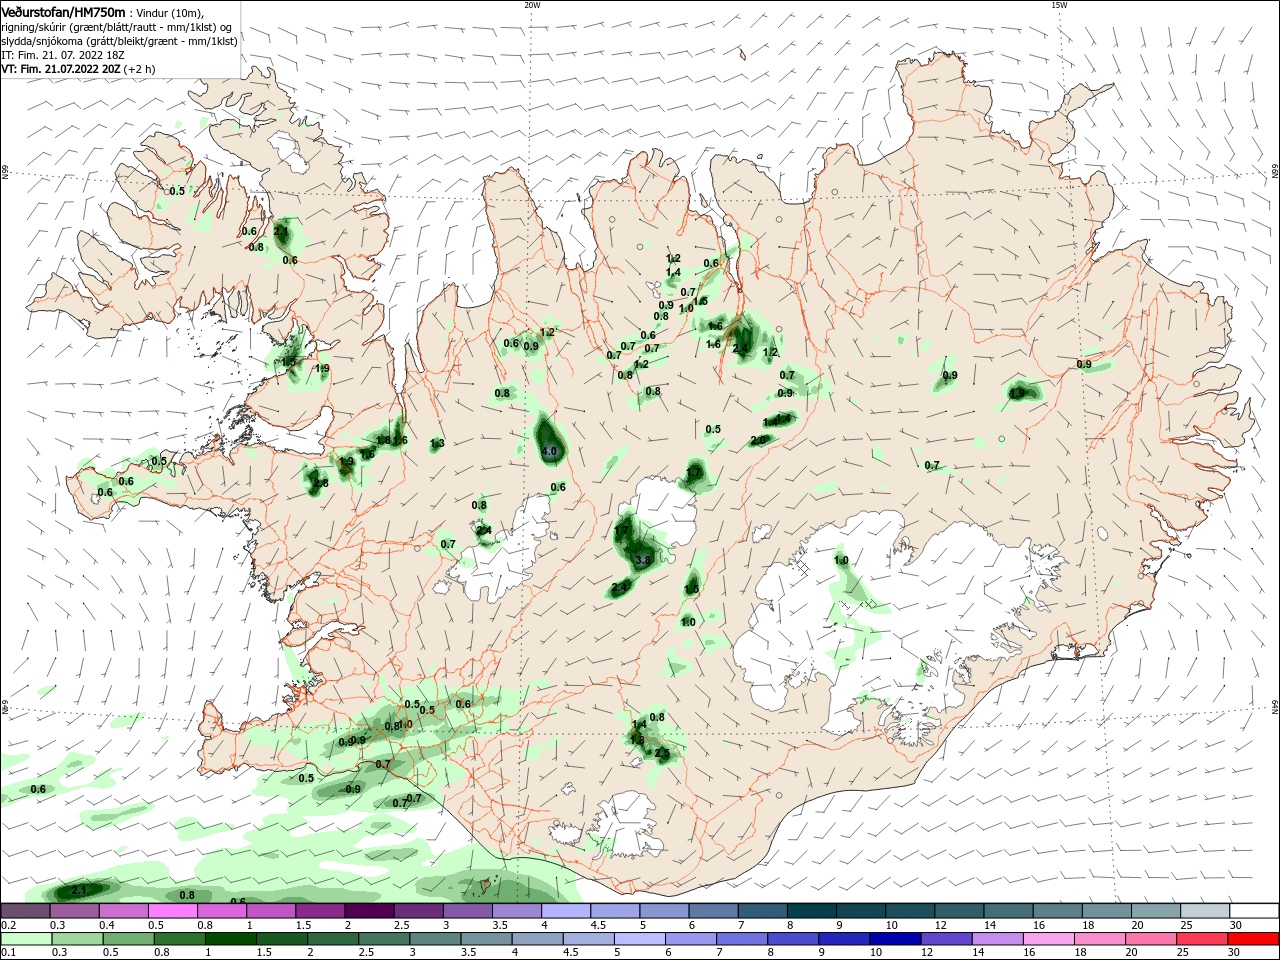Pick the rain scale swatch labeled 2.5
This screenshot has width=1280, height=960.
383,939
